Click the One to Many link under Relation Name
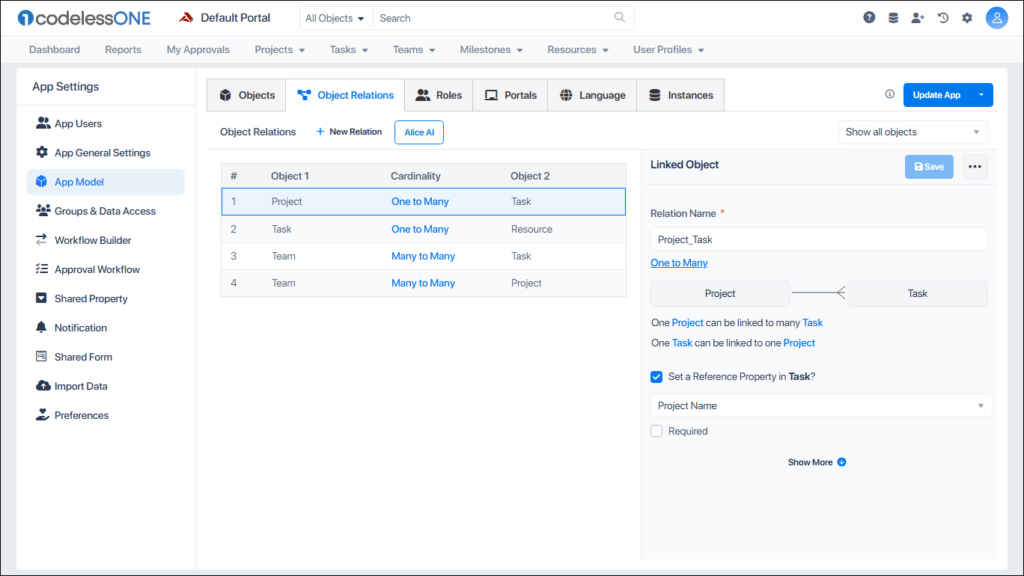This screenshot has height=576, width=1024. (x=679, y=263)
